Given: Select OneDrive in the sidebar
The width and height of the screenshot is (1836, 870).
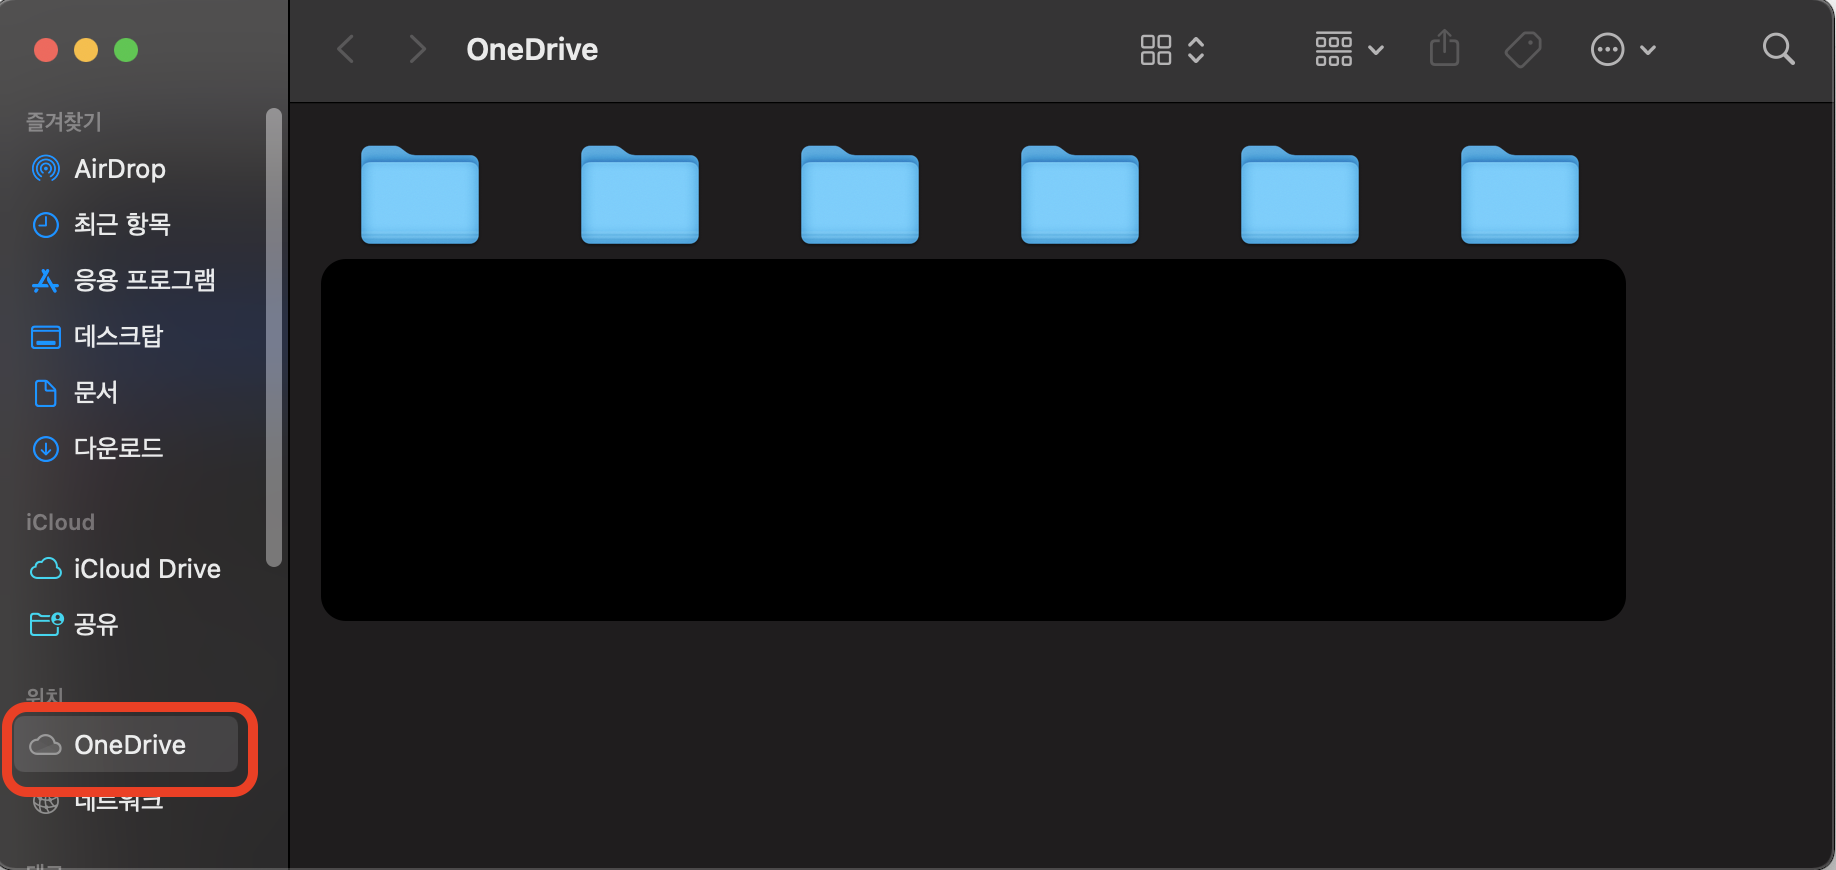Looking at the screenshot, I should tap(126, 745).
